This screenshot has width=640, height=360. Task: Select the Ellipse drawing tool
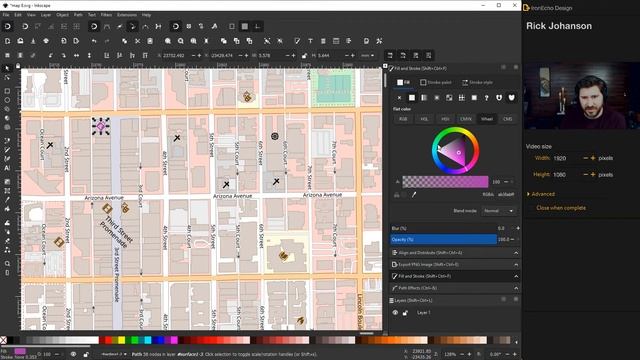point(7,100)
